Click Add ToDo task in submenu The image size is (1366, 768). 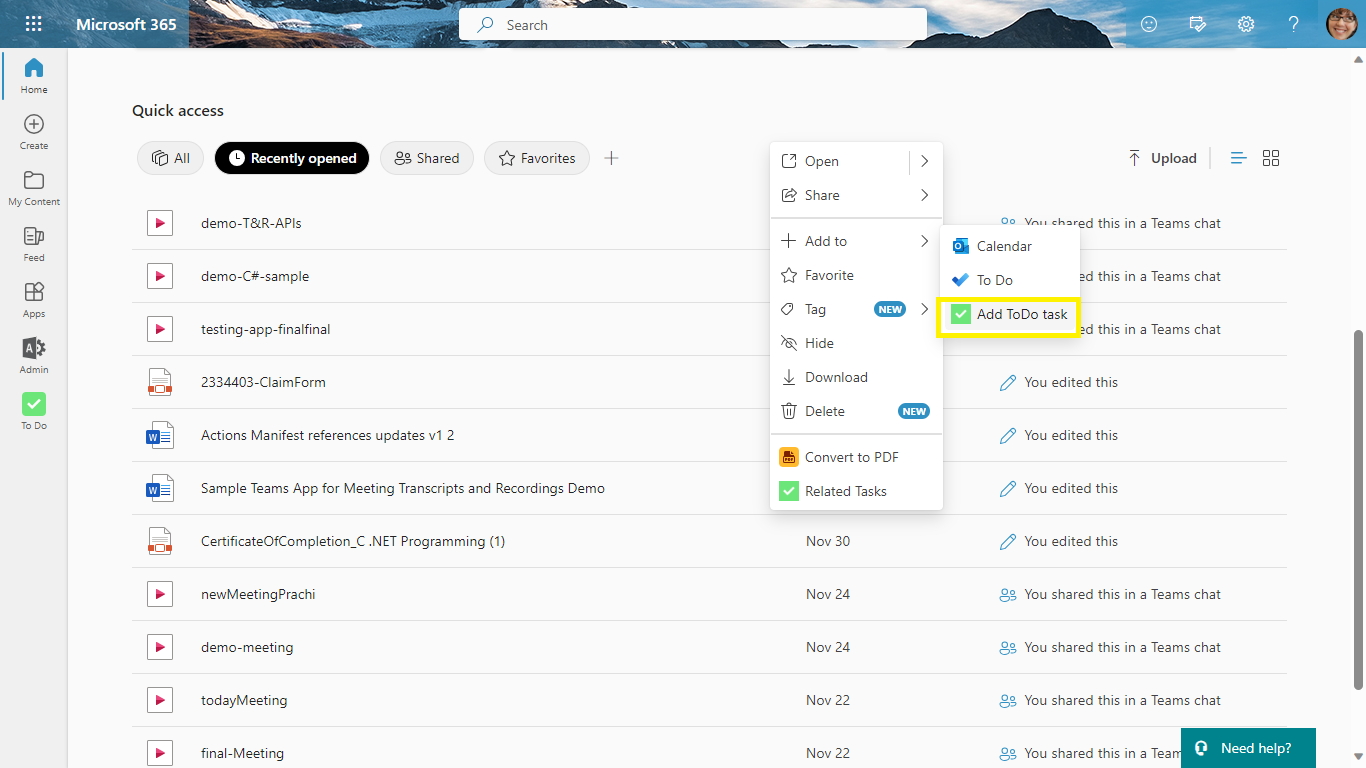1010,314
